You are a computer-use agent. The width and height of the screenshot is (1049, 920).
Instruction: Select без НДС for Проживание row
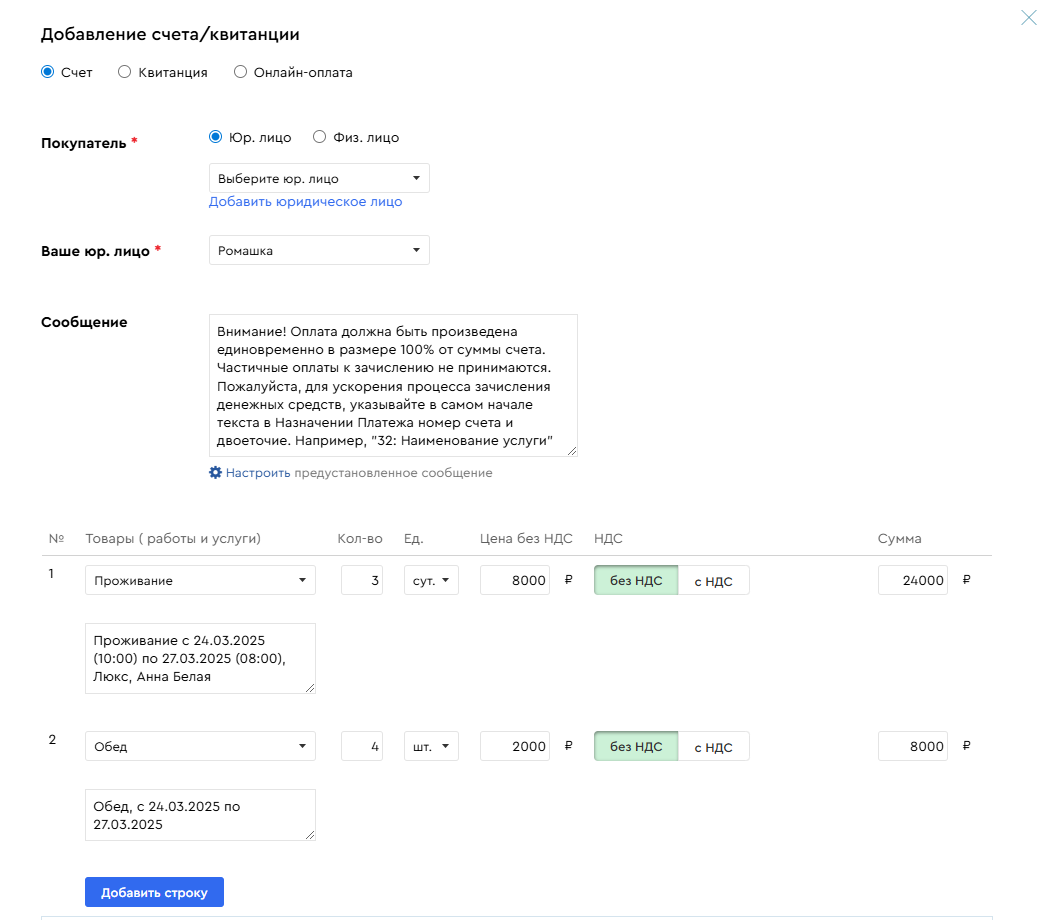(x=636, y=580)
